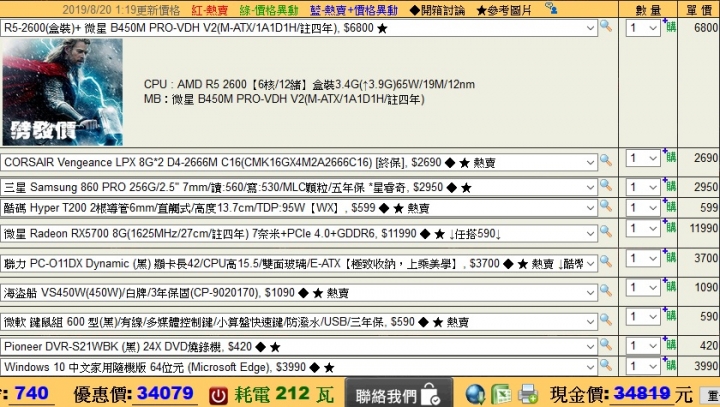The image size is (720, 407).
Task: Expand the R5-2600 + B450M PRO-VDH product dropdown
Action: tap(299, 28)
